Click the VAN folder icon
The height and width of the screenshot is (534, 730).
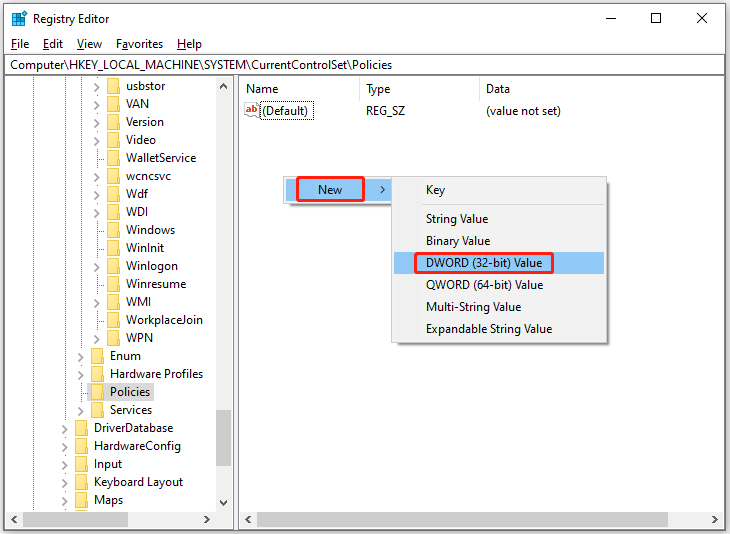(114, 104)
